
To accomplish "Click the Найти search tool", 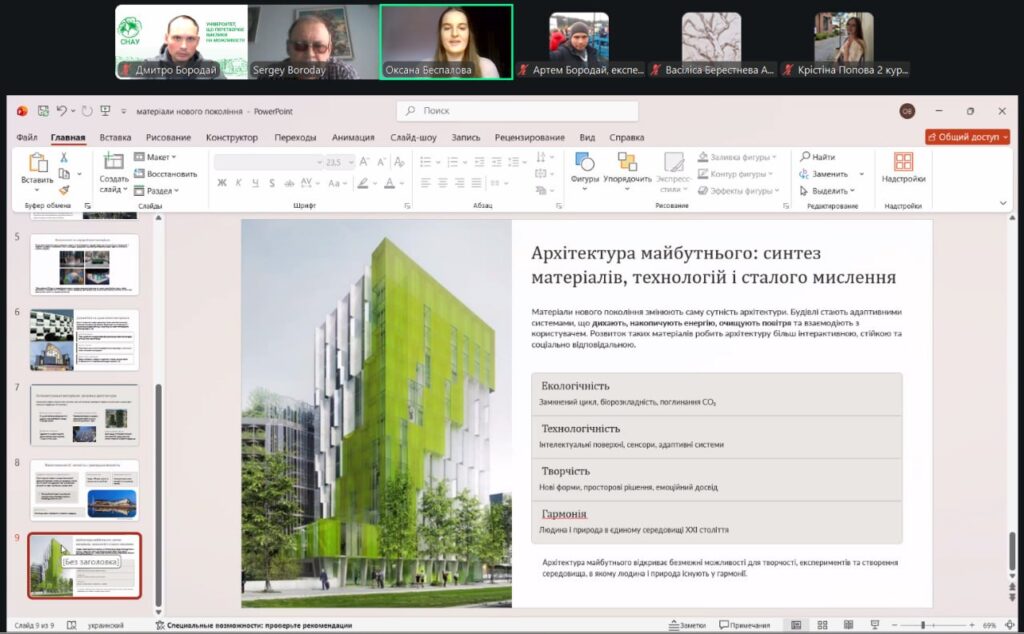I will (817, 157).
